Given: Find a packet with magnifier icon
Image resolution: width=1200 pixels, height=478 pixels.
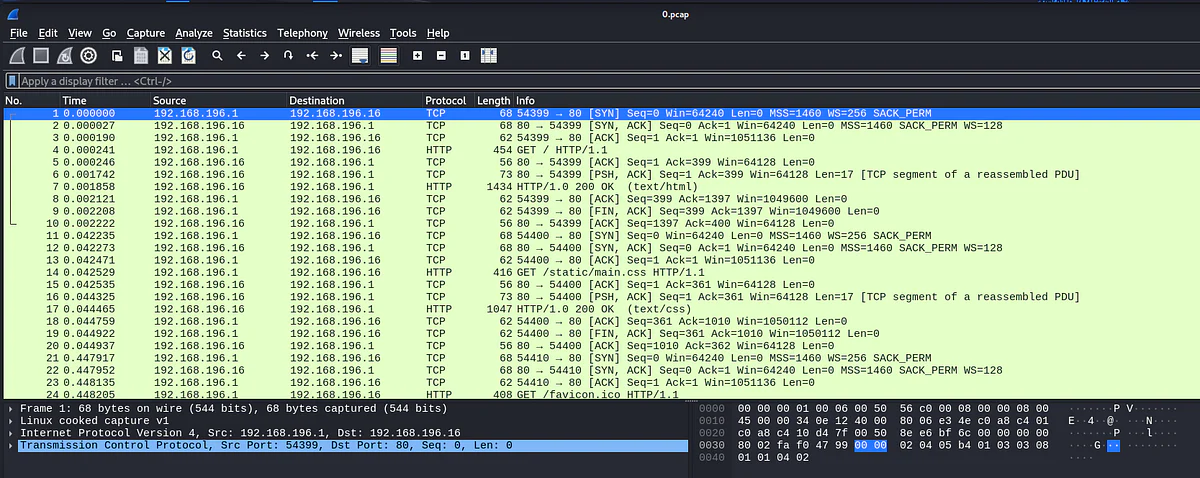Looking at the screenshot, I should (217, 56).
